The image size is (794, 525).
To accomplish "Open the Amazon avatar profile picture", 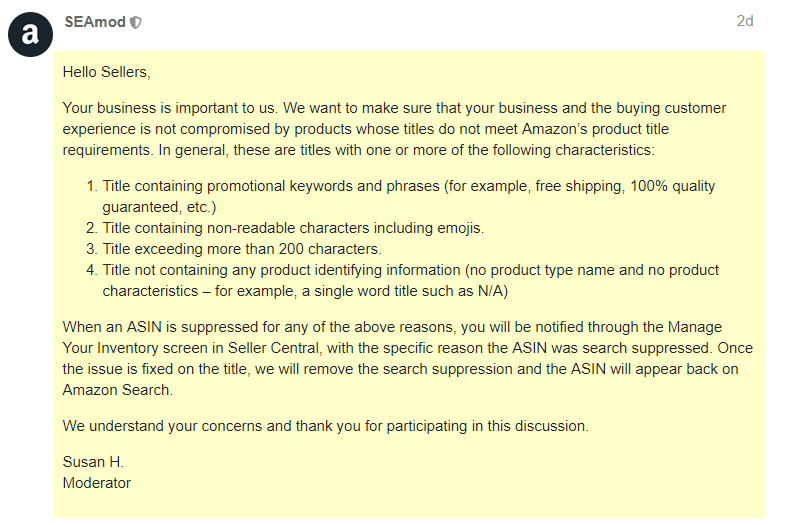I will point(30,34).
